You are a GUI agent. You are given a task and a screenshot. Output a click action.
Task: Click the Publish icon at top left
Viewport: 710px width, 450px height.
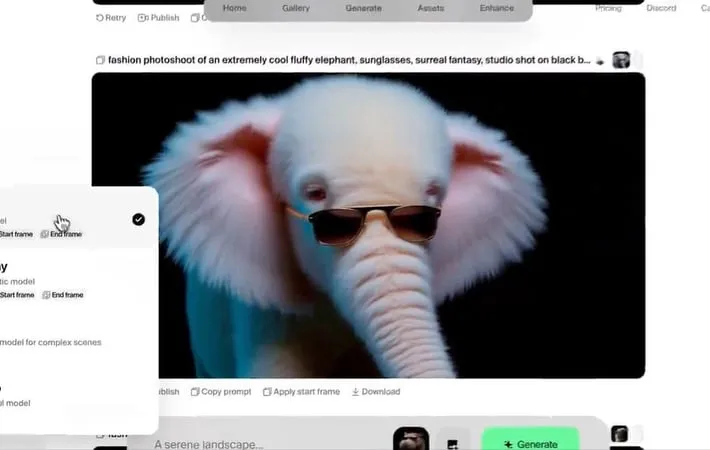[x=143, y=18]
